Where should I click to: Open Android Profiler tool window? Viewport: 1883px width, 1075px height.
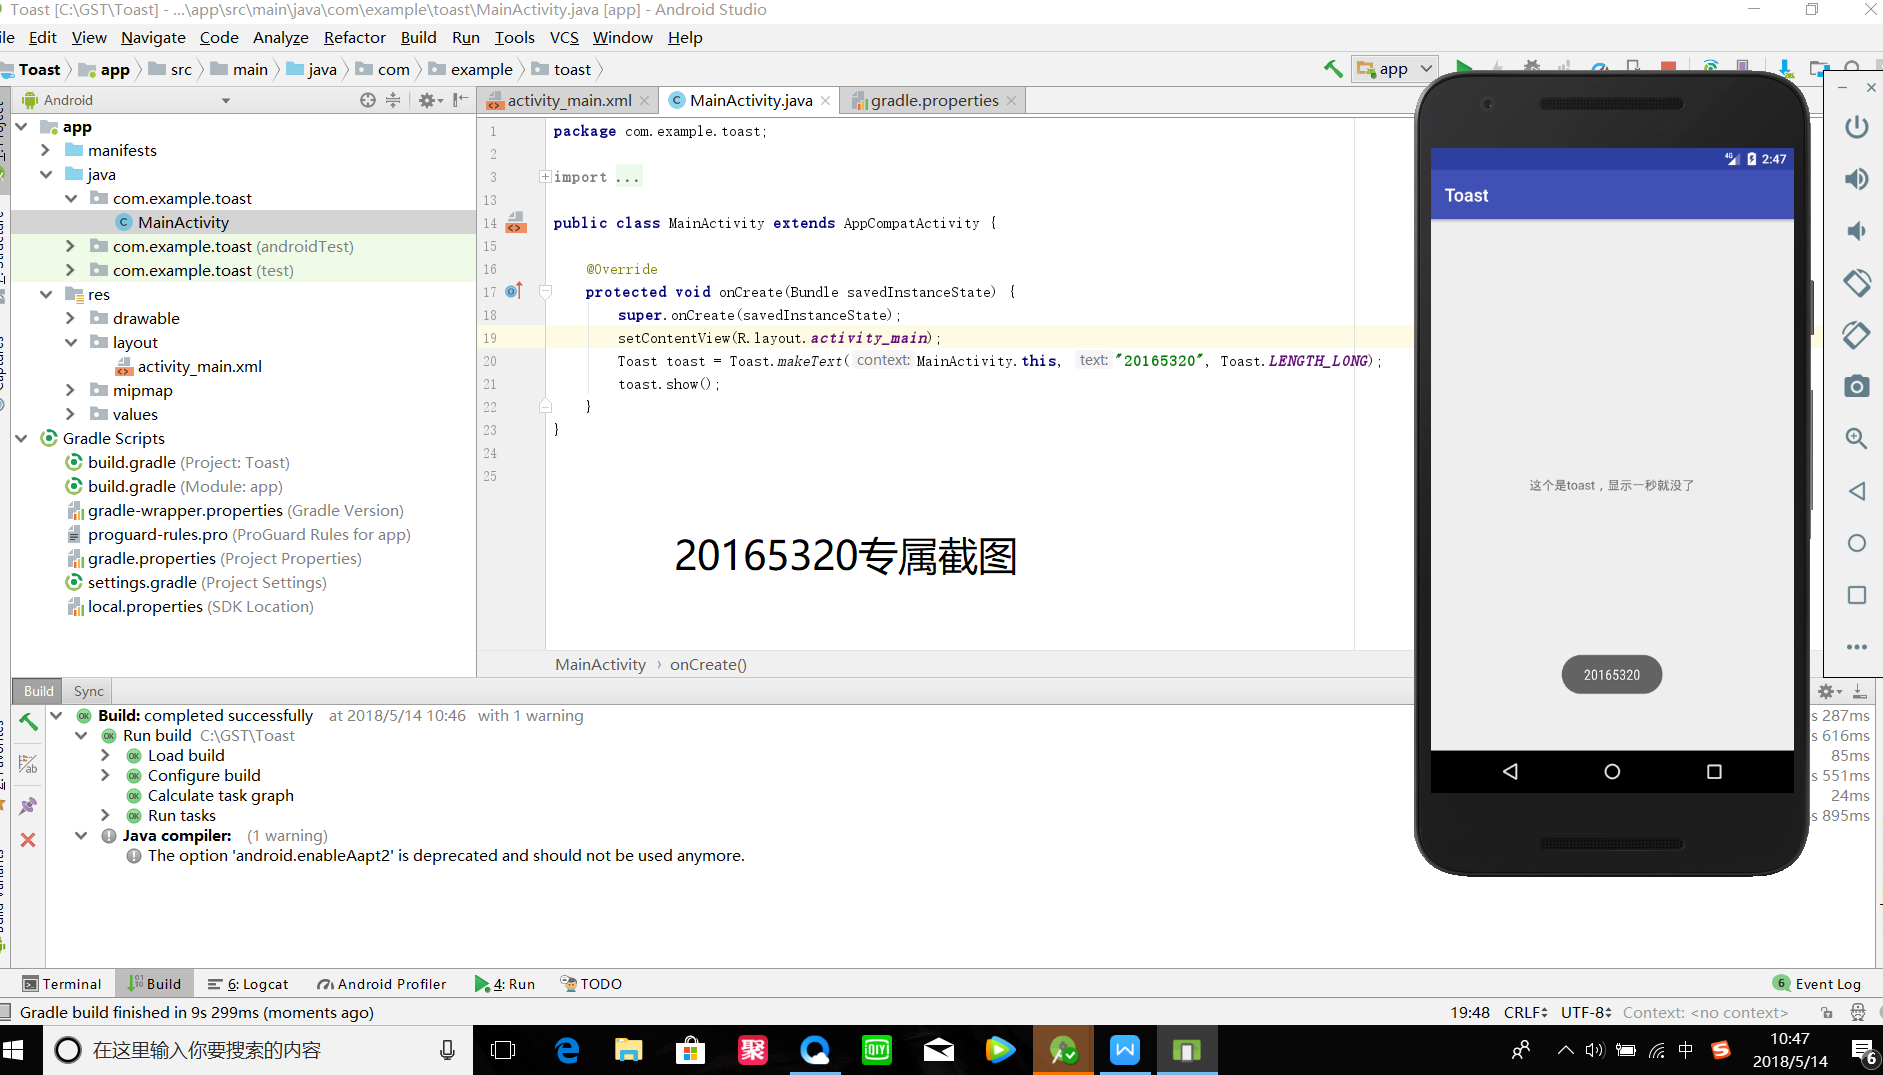(x=381, y=984)
